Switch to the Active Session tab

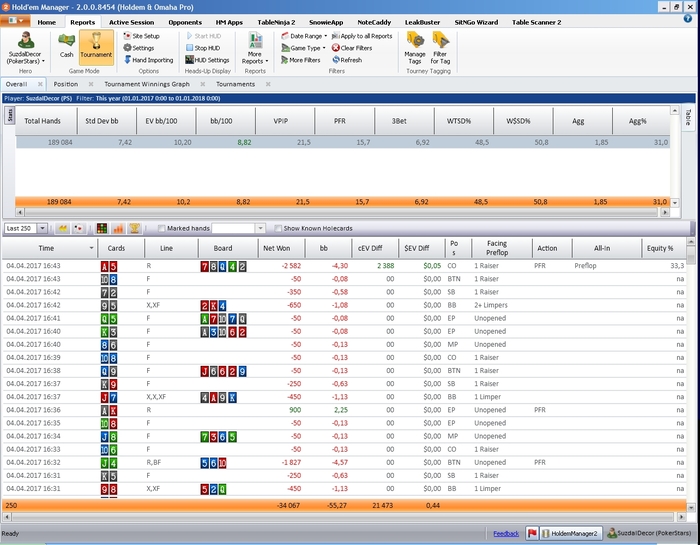click(131, 22)
